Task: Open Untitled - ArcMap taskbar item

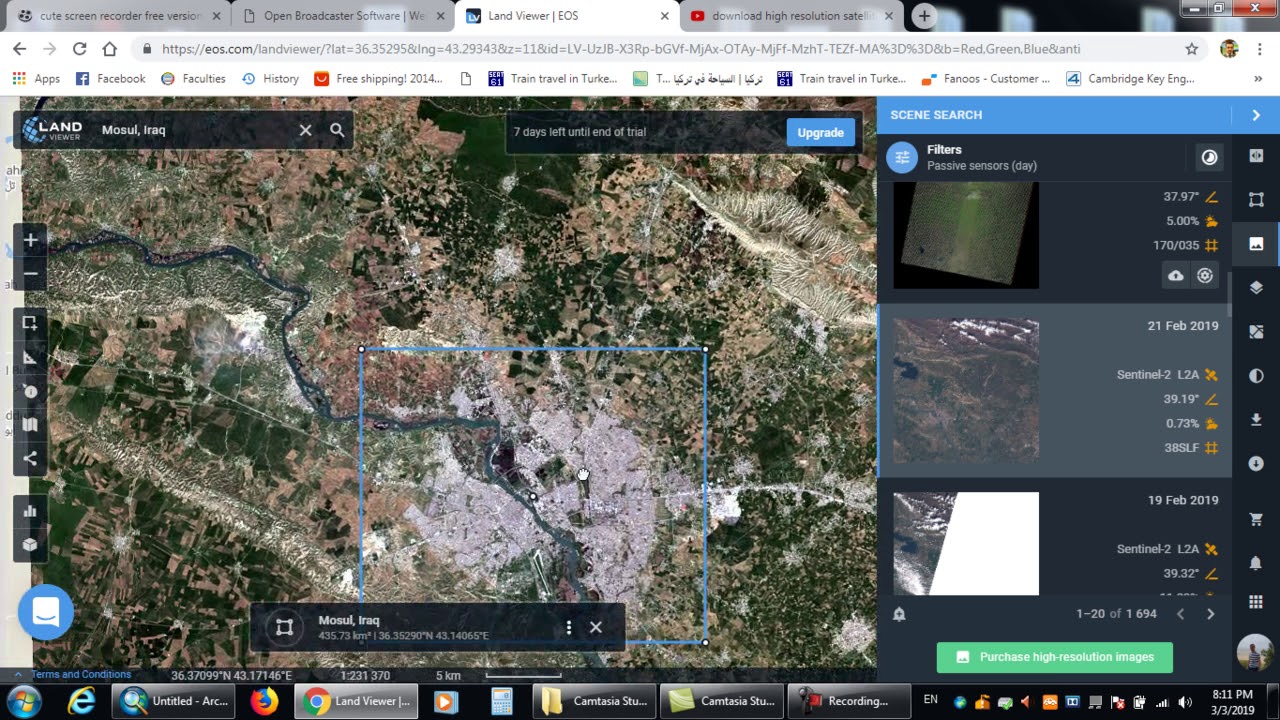Action: (174, 701)
